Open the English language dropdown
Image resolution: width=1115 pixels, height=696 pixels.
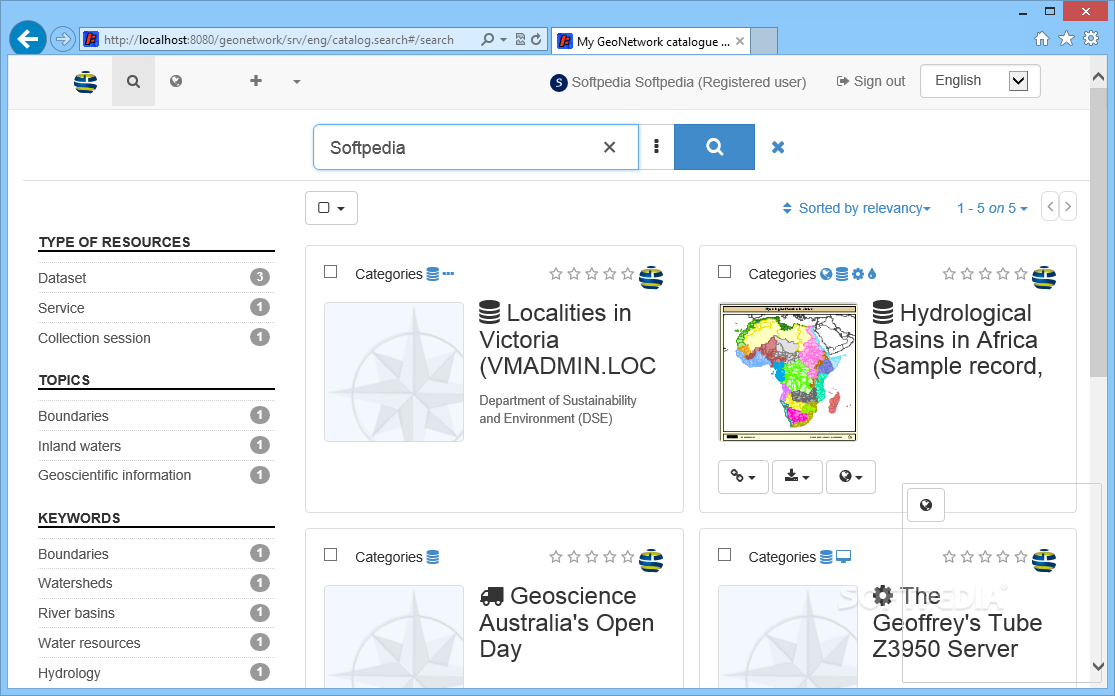(980, 81)
